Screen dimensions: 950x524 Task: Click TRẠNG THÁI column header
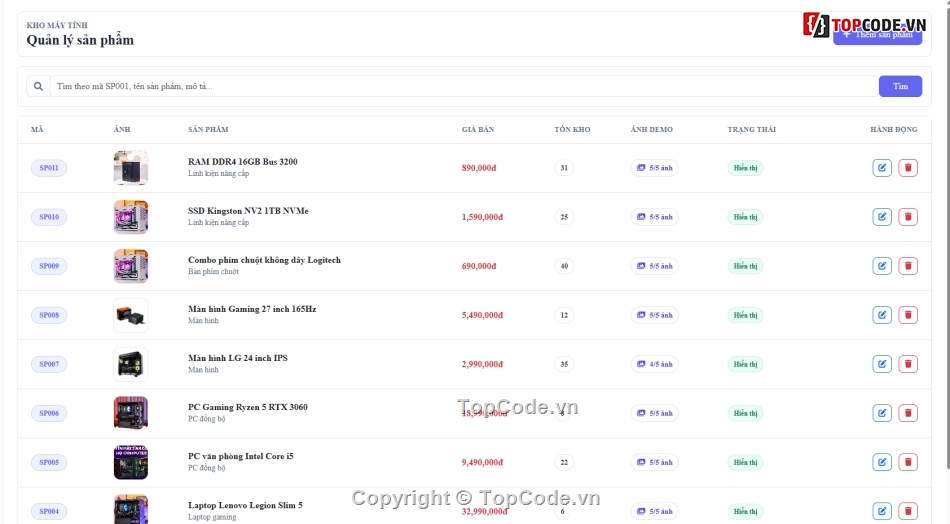pyautogui.click(x=751, y=129)
